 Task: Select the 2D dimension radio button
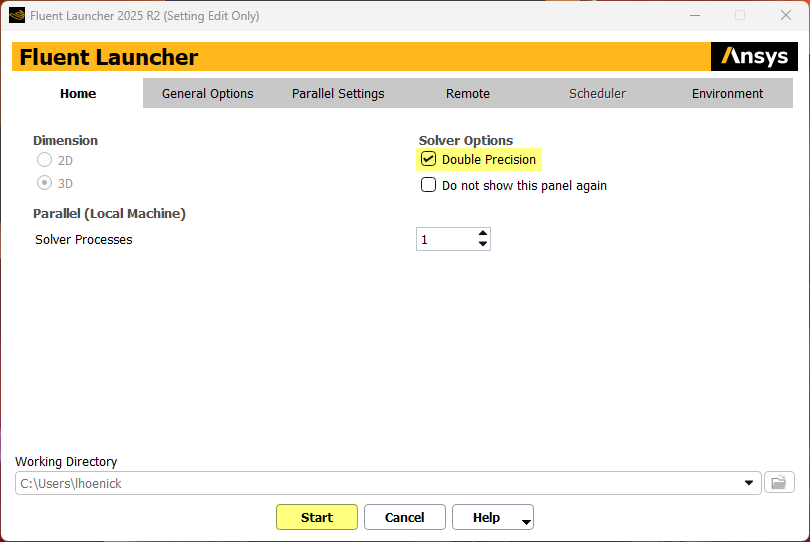[x=44, y=160]
